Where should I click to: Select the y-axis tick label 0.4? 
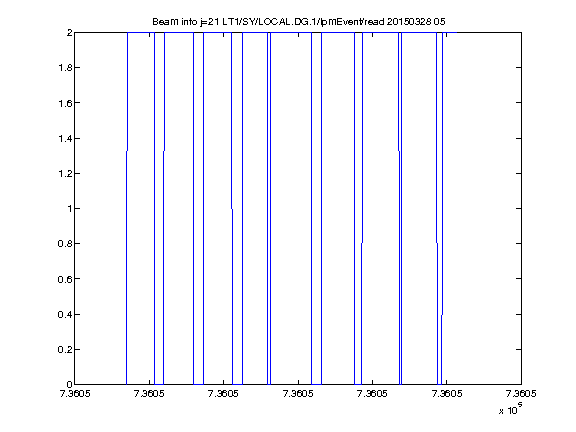(x=65, y=314)
